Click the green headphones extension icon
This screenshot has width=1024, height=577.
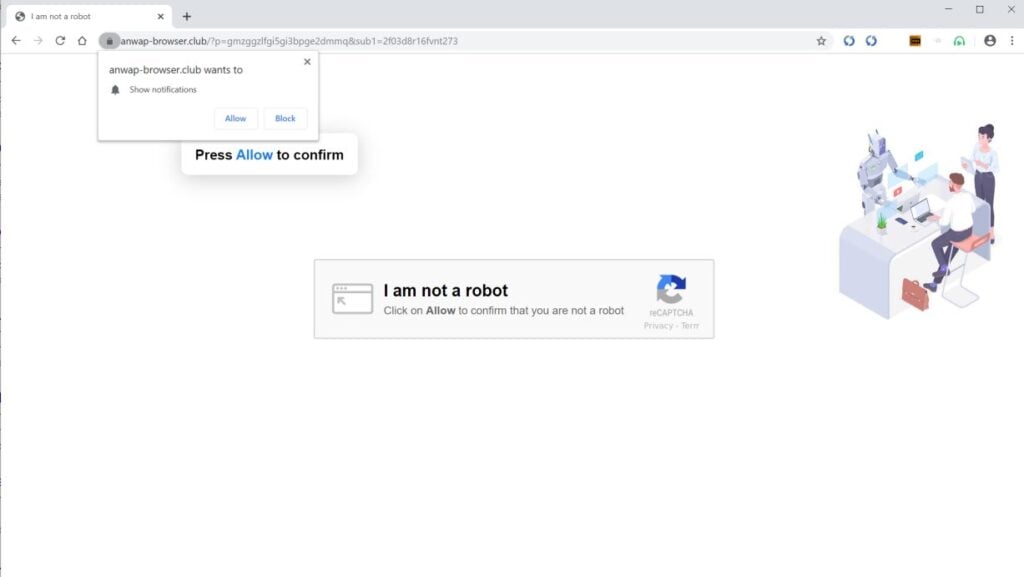960,41
